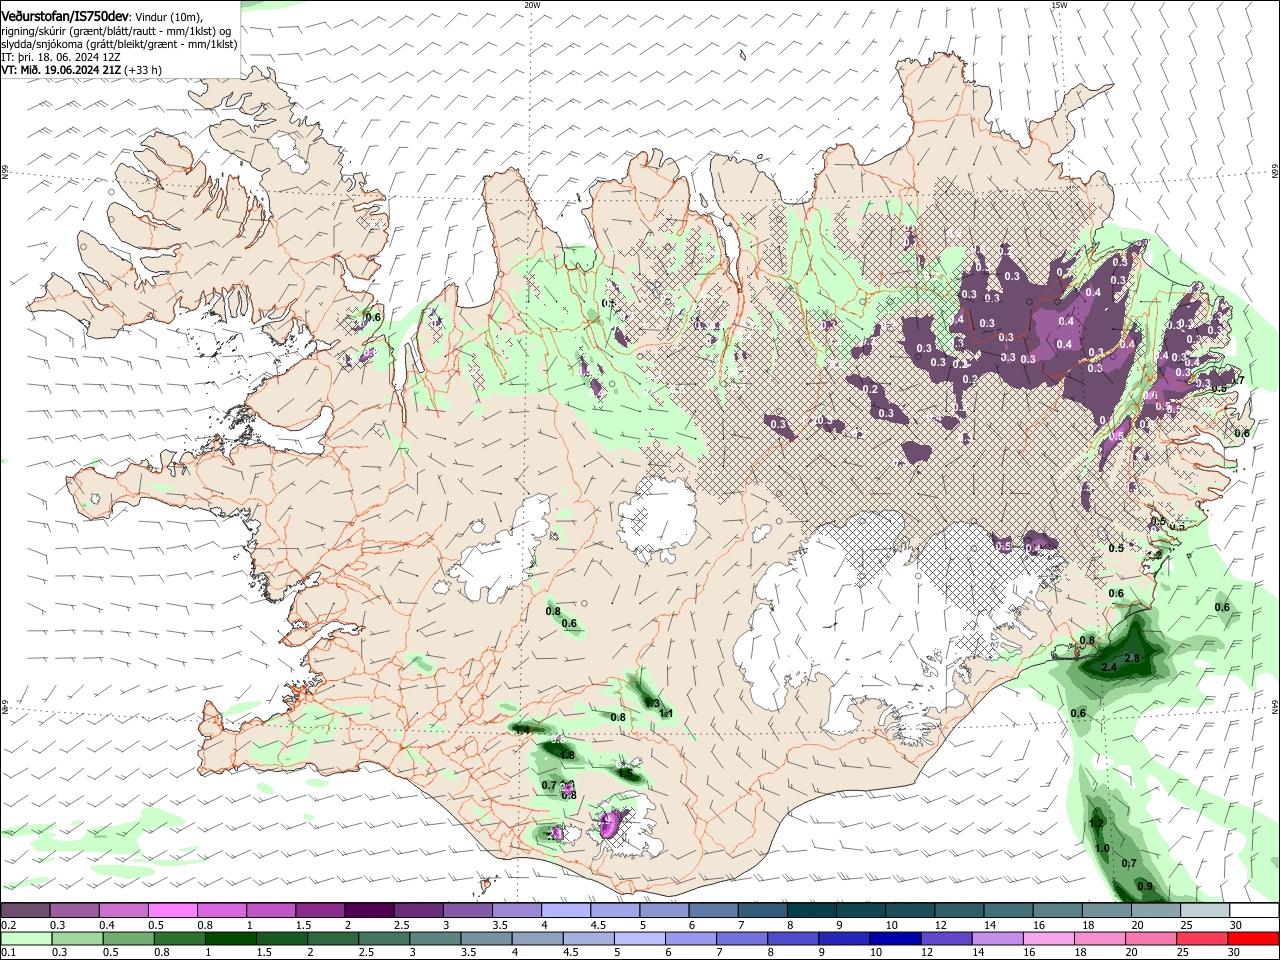Screen dimensions: 1280x960
Task: Click the '0.2' snowfall value on the map
Action: 870,390
